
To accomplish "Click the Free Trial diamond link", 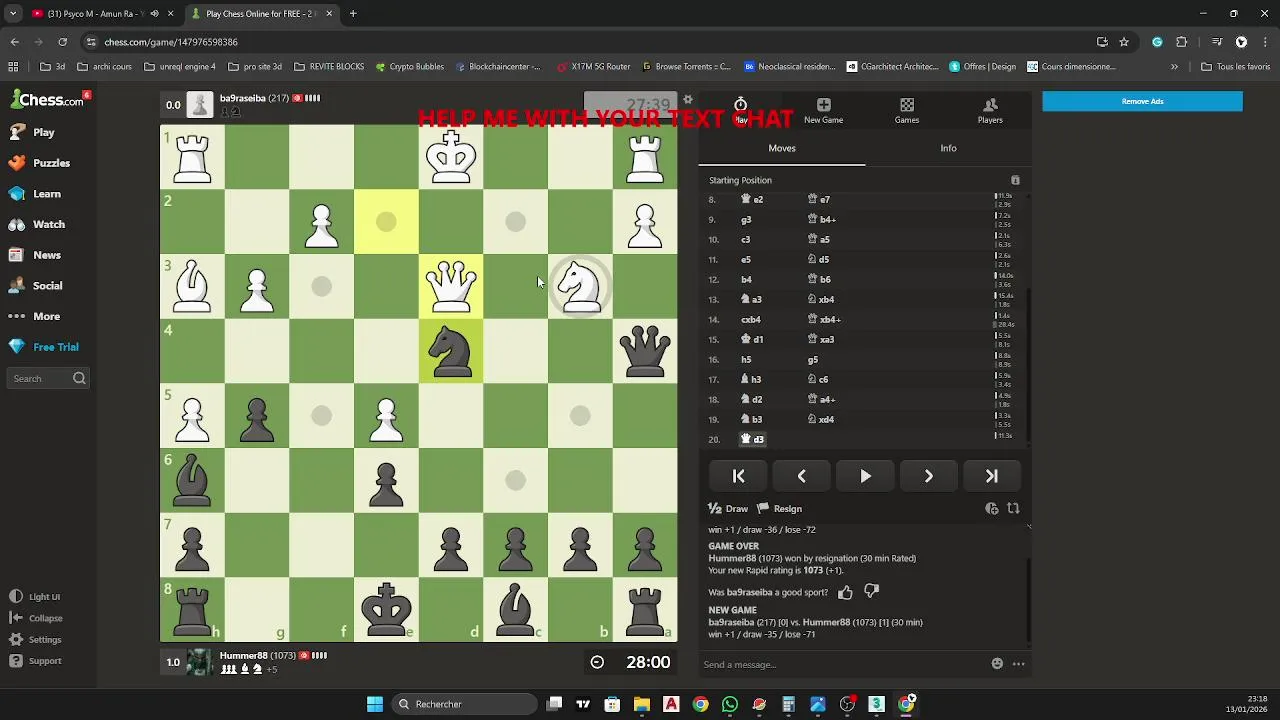I will (x=44, y=347).
